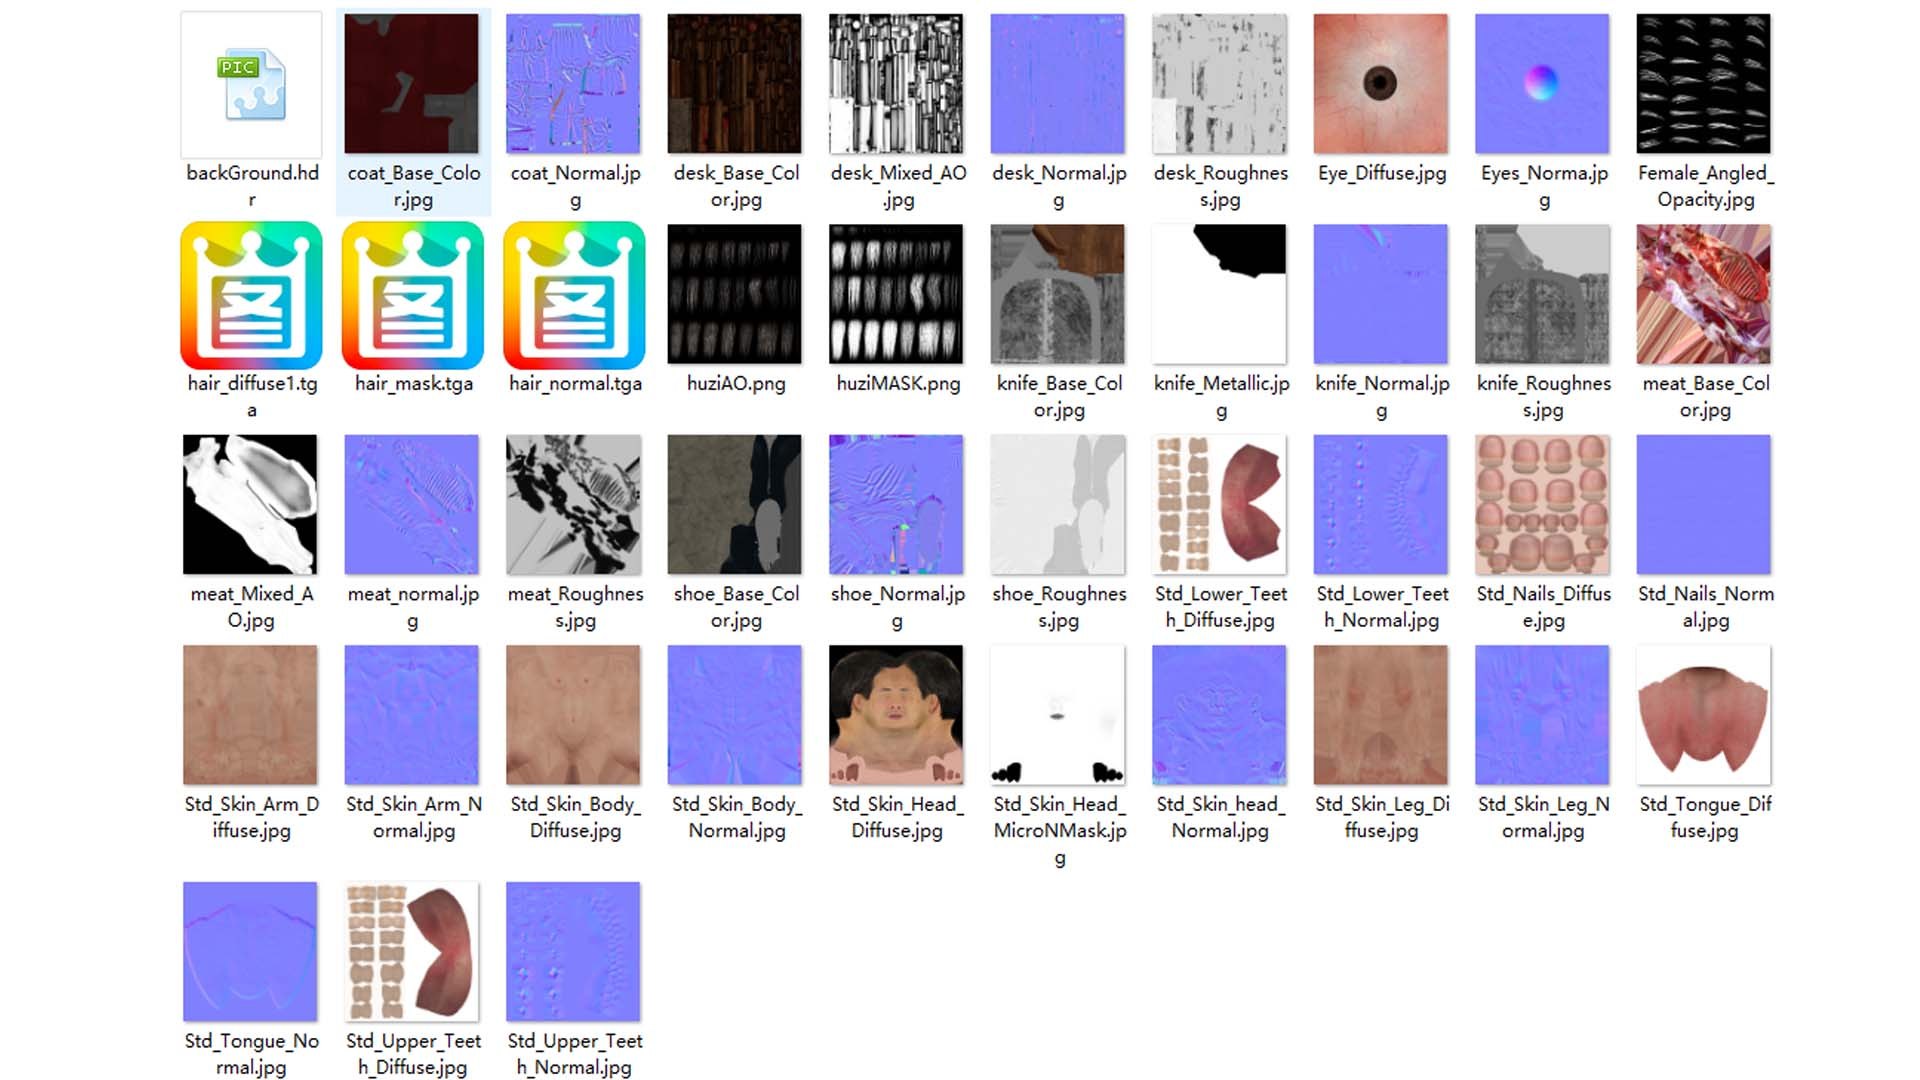Screen dimensions: 1920x1080
Task: Select the Std_Upper_Teeth_Diffuse.jpg thumbnail
Action: click(x=412, y=952)
